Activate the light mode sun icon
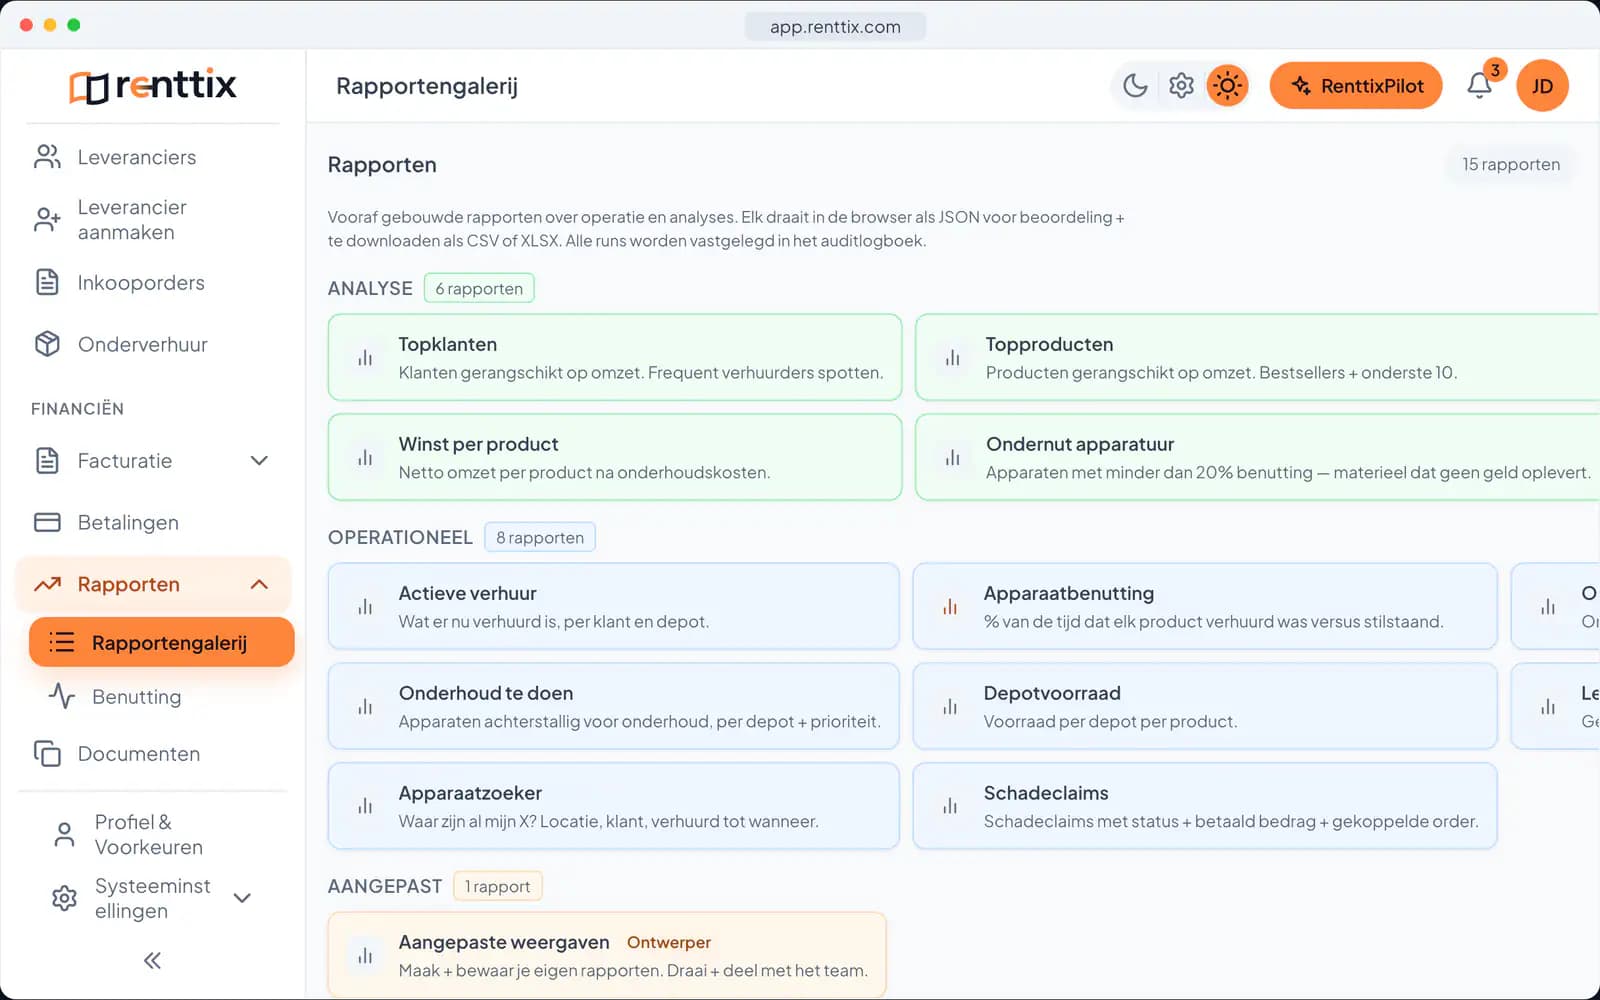This screenshot has width=1600, height=1000. (x=1227, y=86)
